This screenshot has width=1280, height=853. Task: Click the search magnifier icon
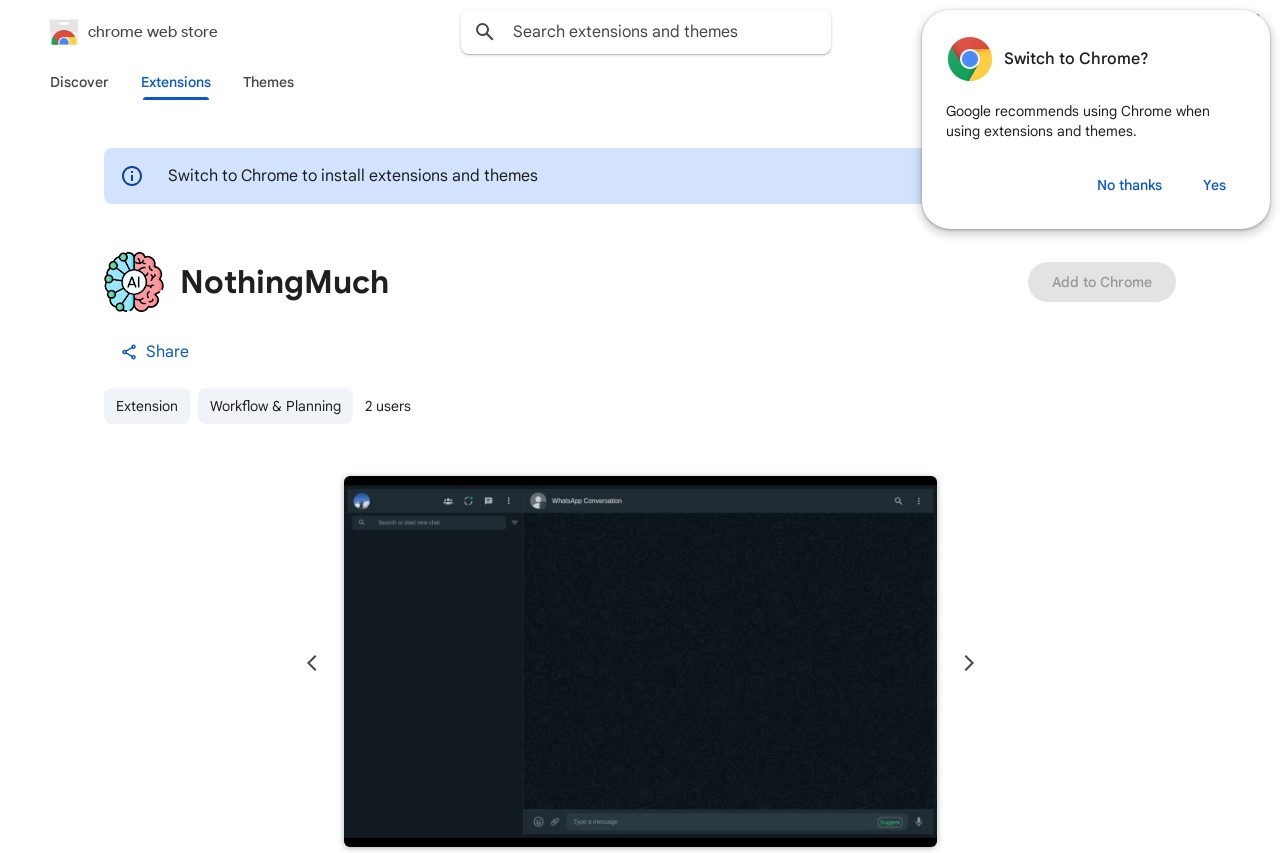(485, 32)
